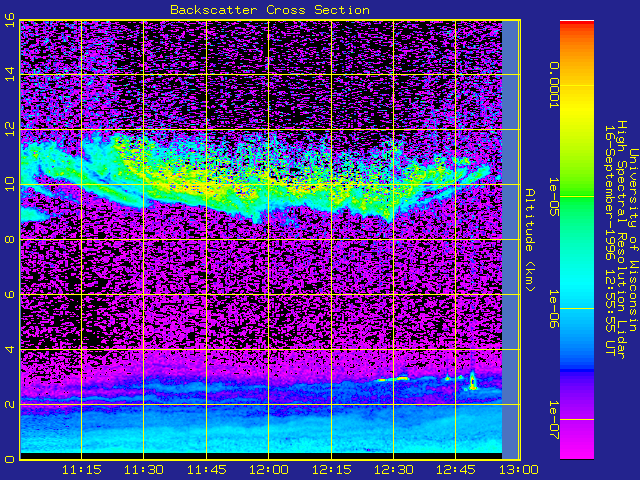Click the 11:45 time axis label
Viewport: 640px width, 480px height.
207,470
